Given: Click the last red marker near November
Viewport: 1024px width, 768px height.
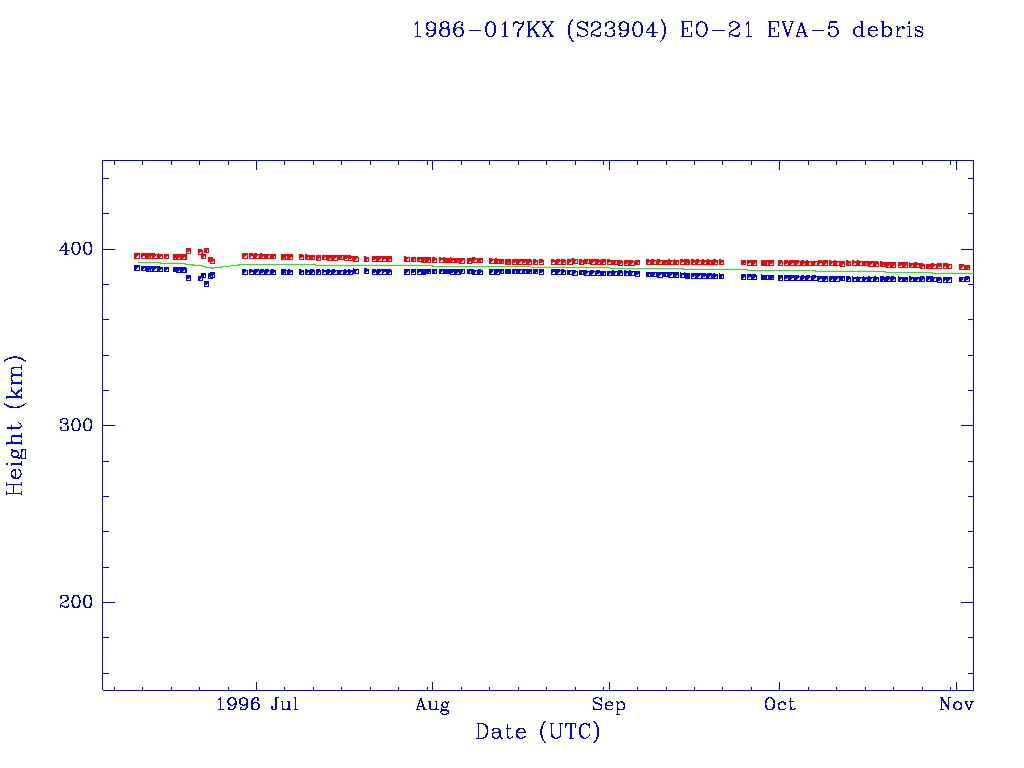Looking at the screenshot, I should click(x=966, y=267).
